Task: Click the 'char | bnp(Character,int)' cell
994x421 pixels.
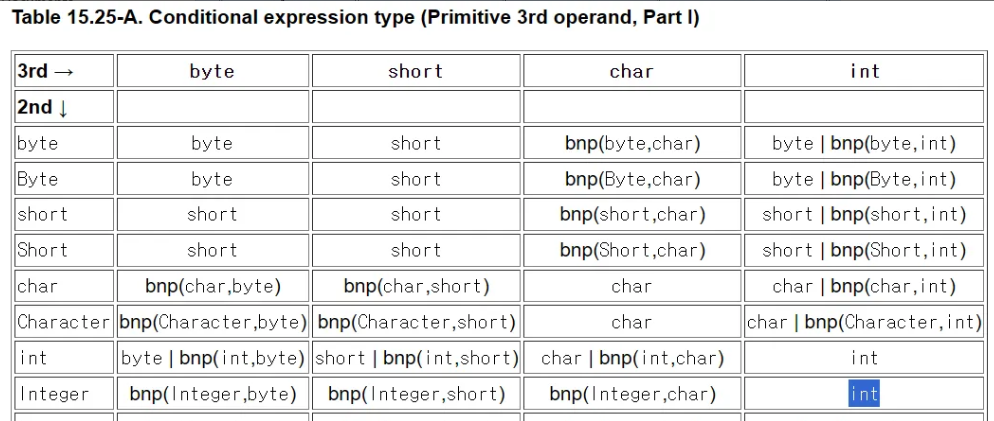Action: (x=864, y=322)
